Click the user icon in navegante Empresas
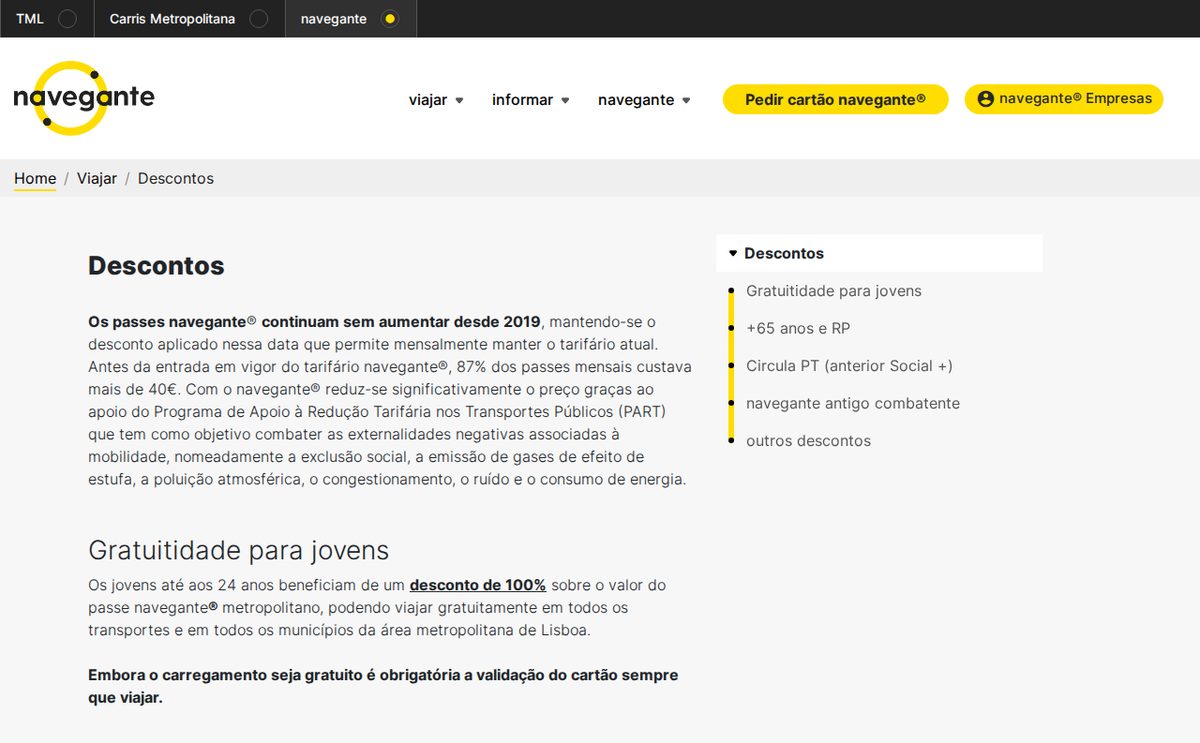This screenshot has height=743, width=1200. tap(986, 99)
